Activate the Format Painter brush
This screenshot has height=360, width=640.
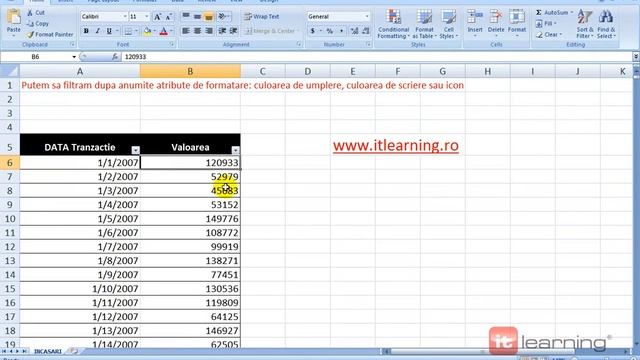(x=50, y=35)
